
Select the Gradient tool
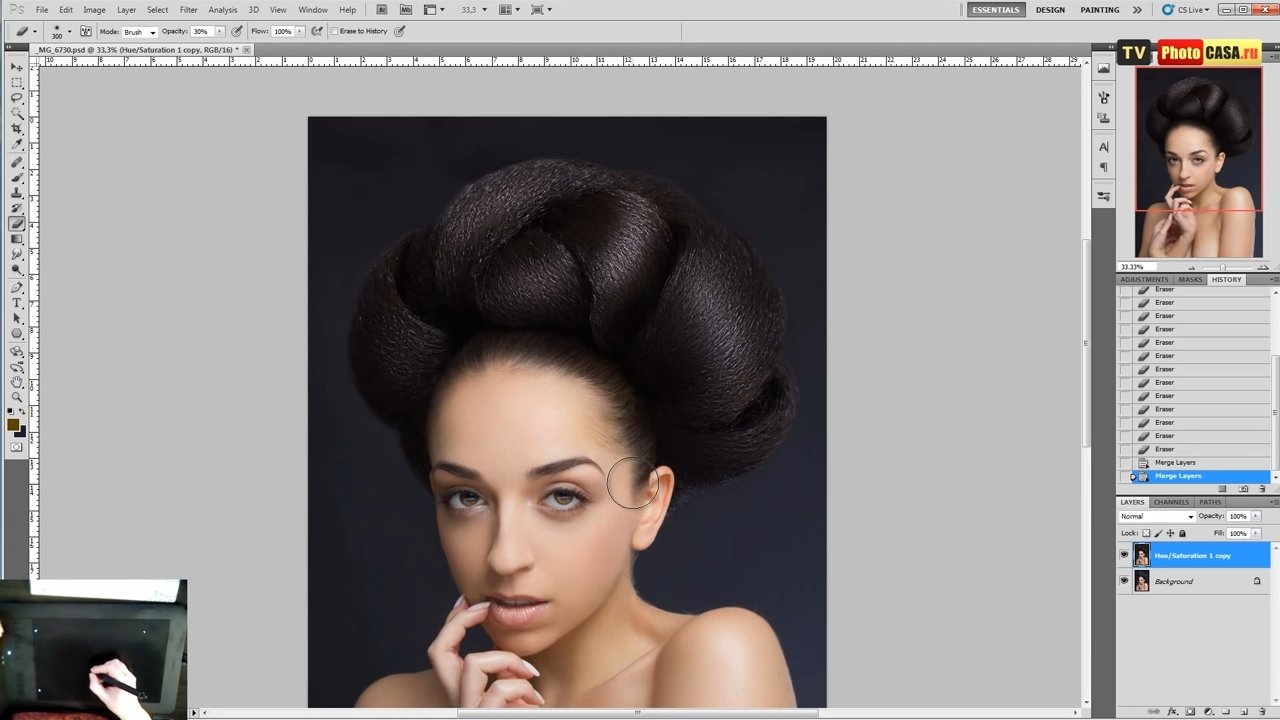point(17,239)
